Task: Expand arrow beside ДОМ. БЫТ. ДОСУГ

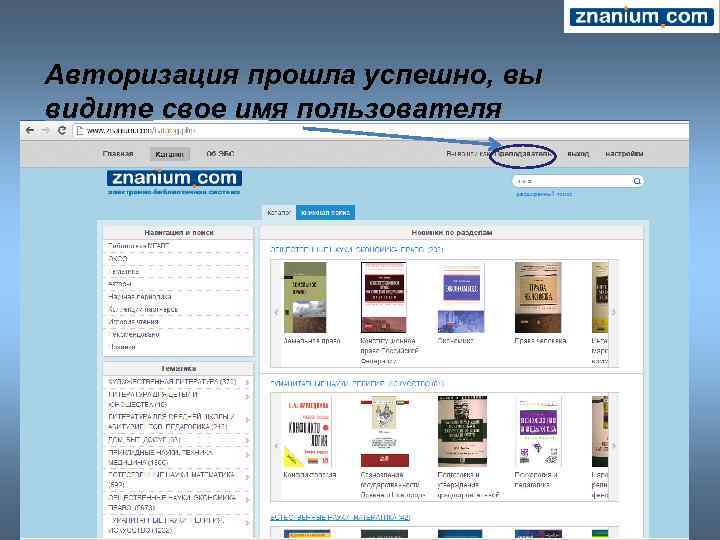Action: tap(248, 440)
